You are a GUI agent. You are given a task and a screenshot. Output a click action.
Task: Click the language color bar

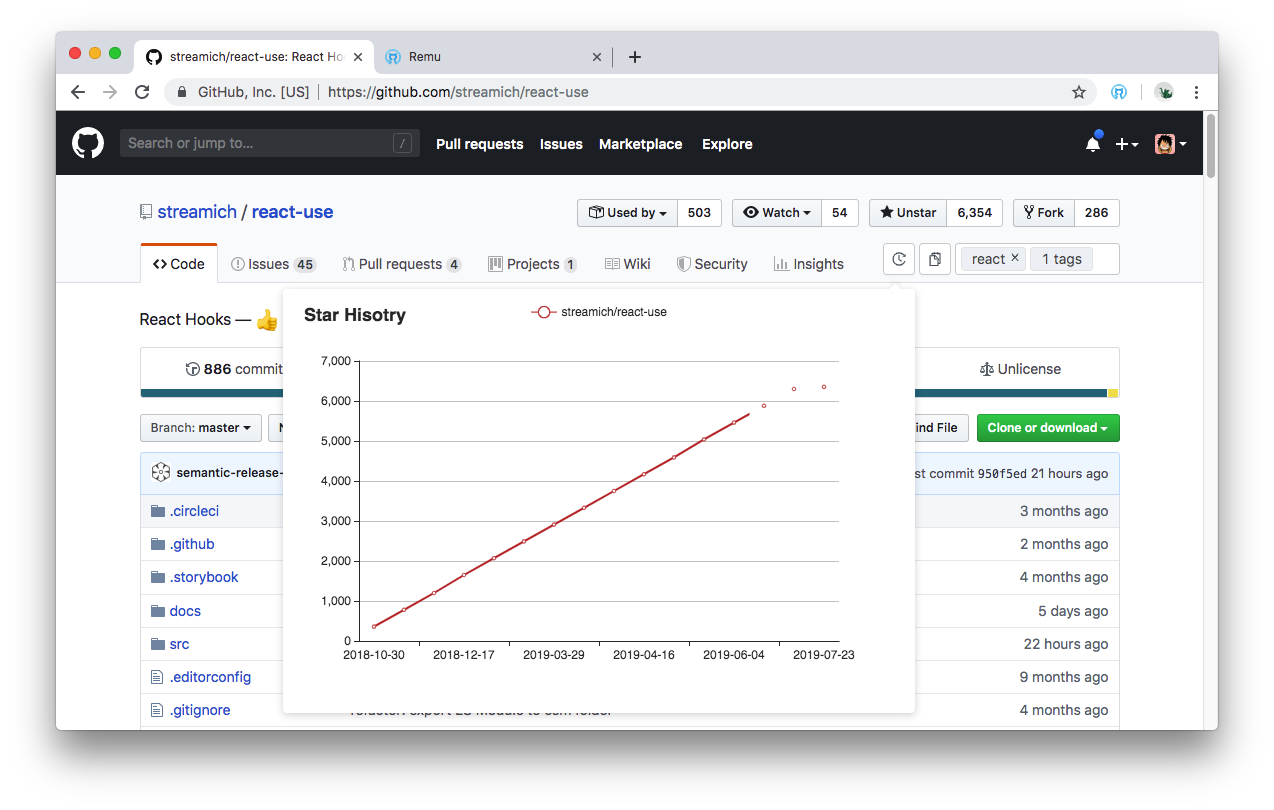pyautogui.click(x=629, y=393)
